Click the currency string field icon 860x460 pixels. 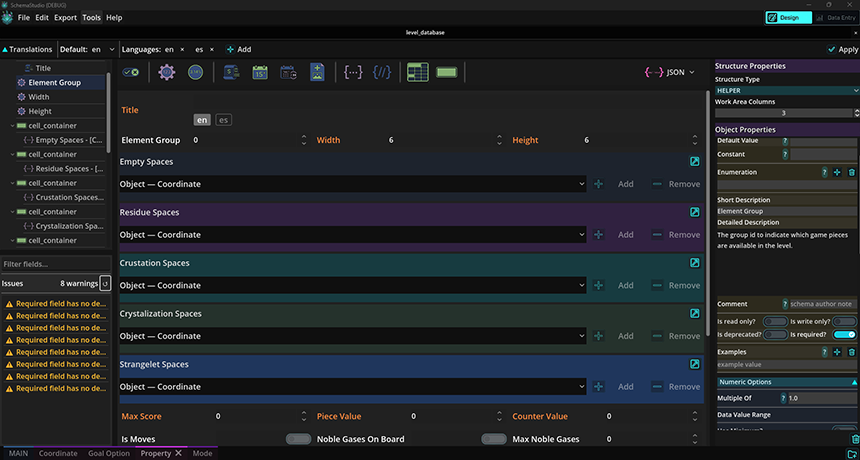tap(231, 72)
